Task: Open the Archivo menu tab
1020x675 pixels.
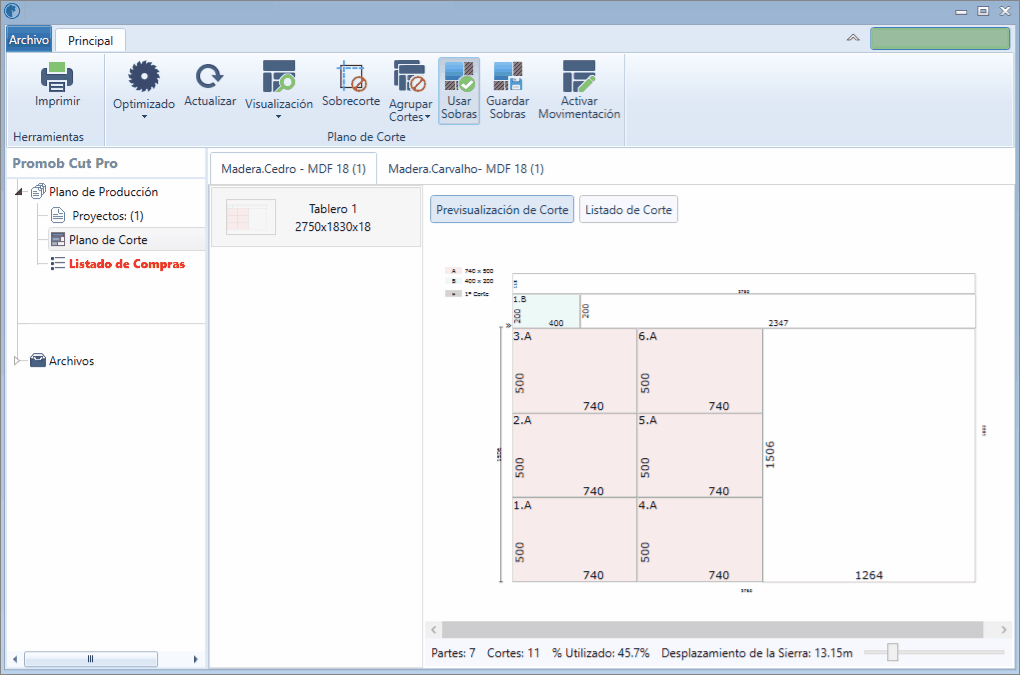Action: [x=29, y=40]
